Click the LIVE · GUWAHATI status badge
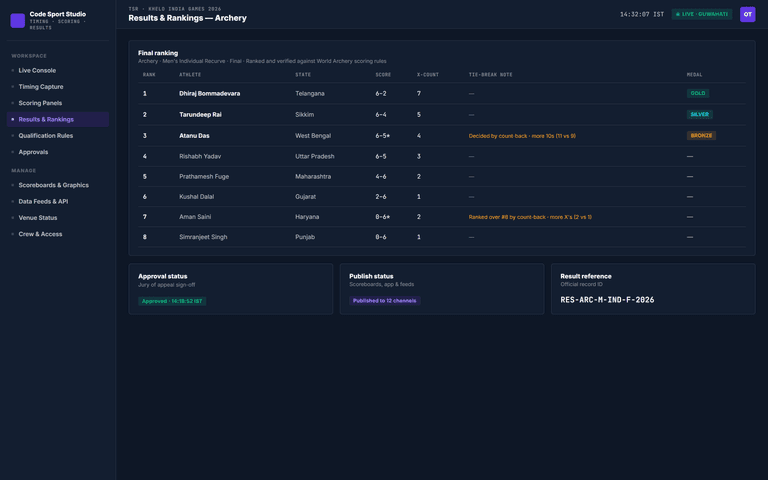 pyautogui.click(x=701, y=14)
